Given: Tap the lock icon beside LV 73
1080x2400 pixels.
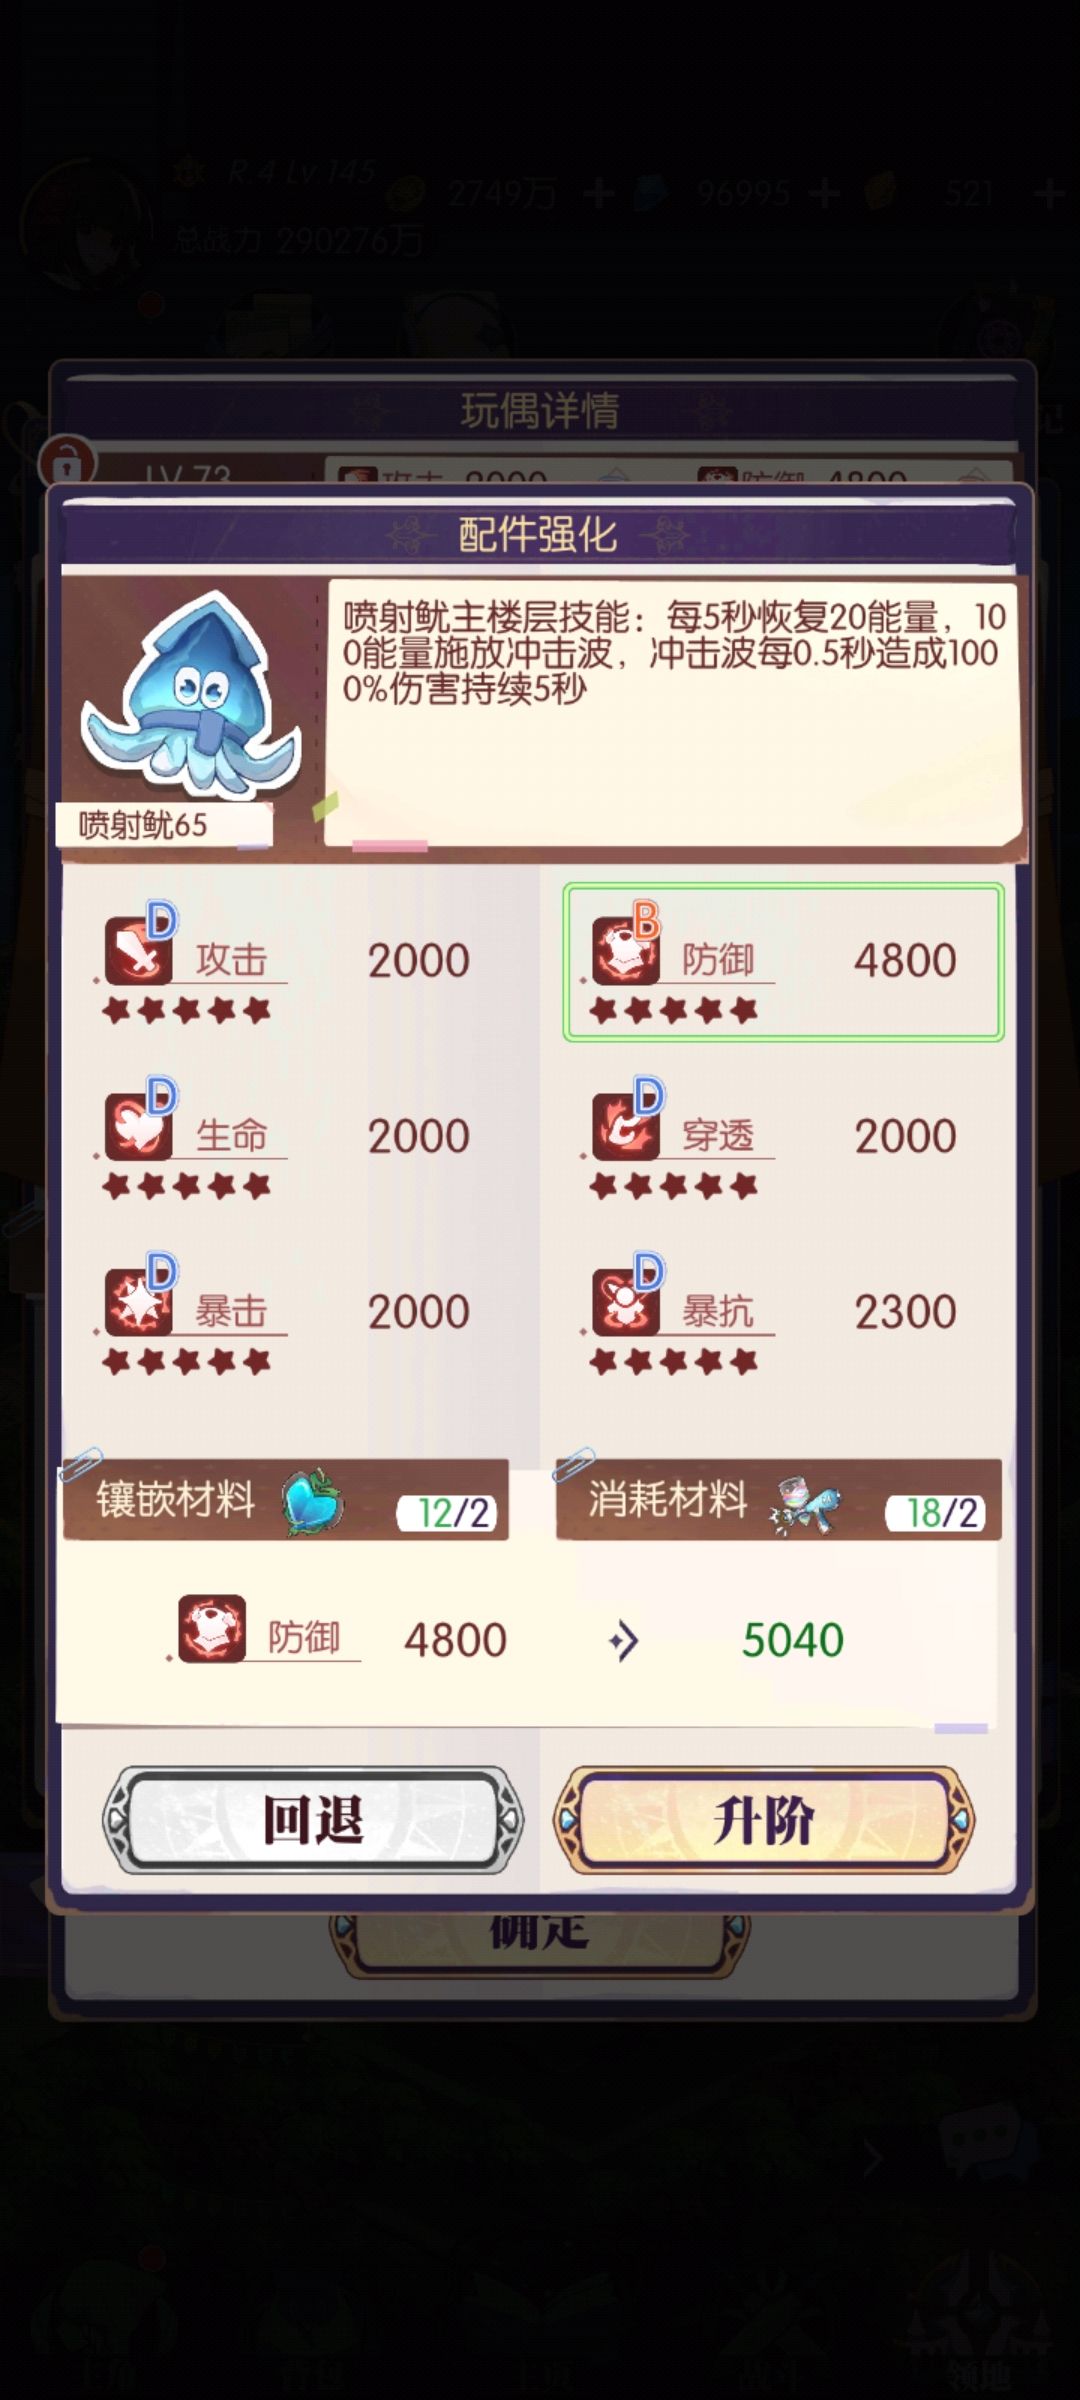Looking at the screenshot, I should point(67,461).
